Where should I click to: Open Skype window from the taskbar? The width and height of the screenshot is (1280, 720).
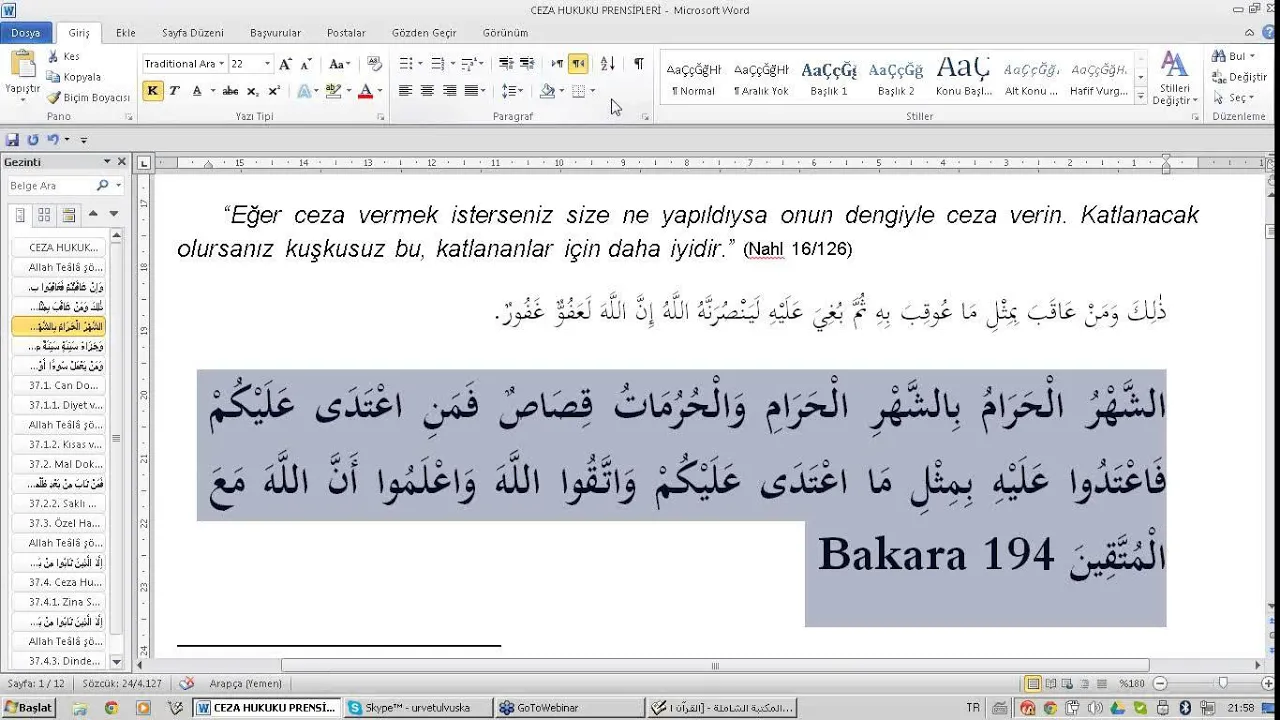click(418, 707)
